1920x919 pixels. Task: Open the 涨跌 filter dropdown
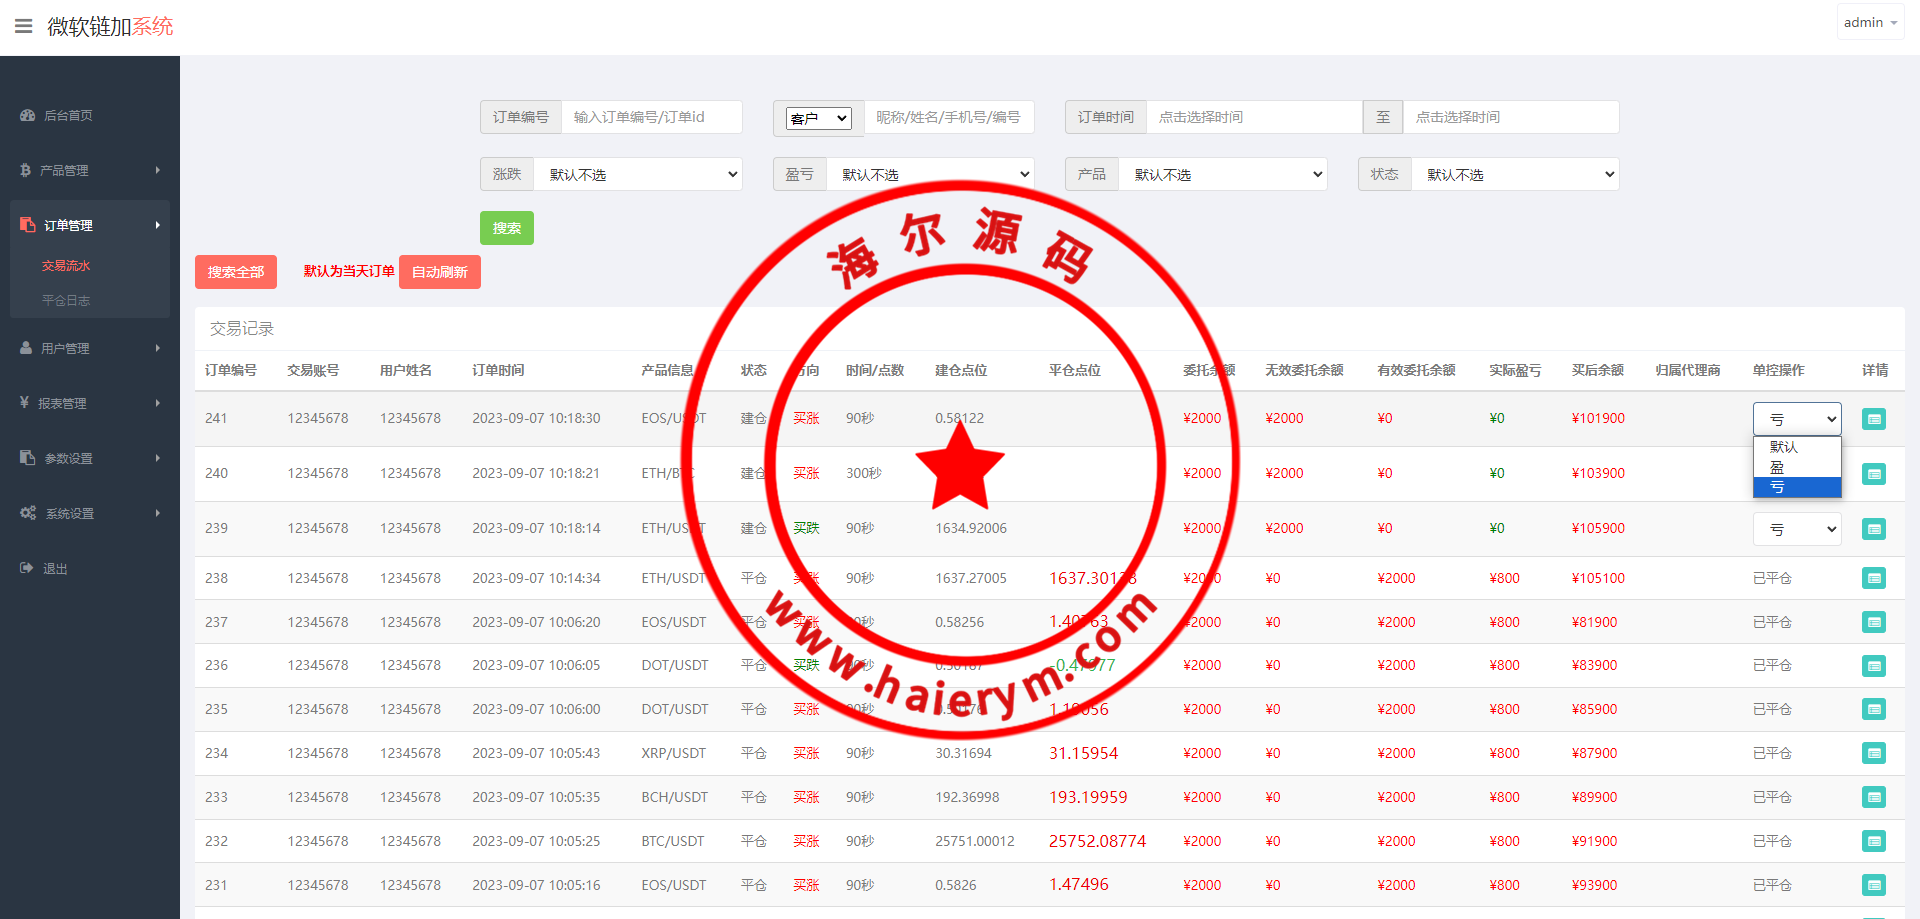pos(638,174)
